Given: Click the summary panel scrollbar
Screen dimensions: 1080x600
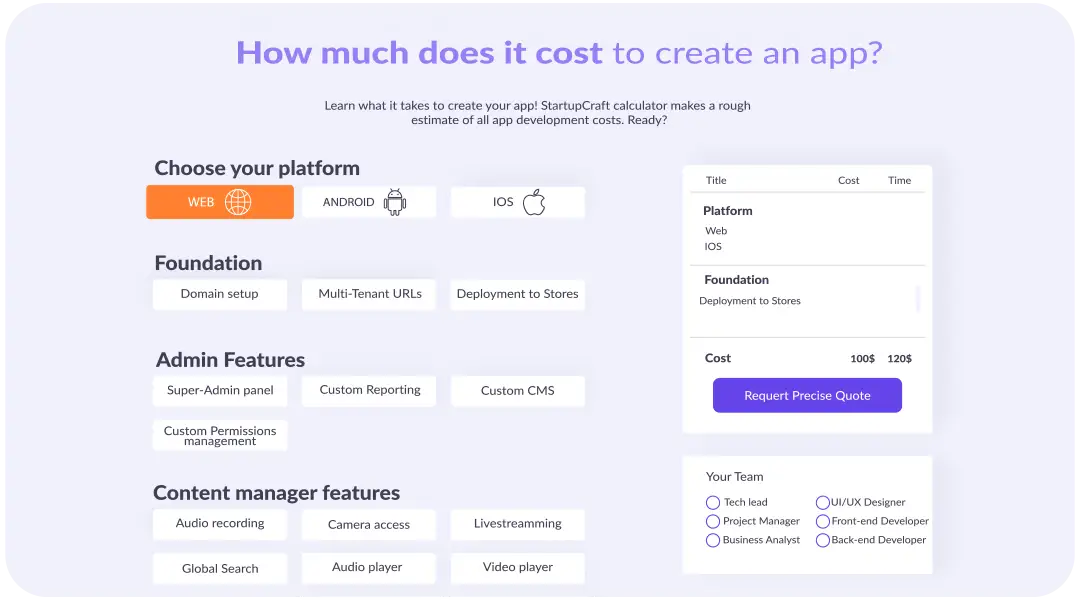Looking at the screenshot, I should pos(918,299).
